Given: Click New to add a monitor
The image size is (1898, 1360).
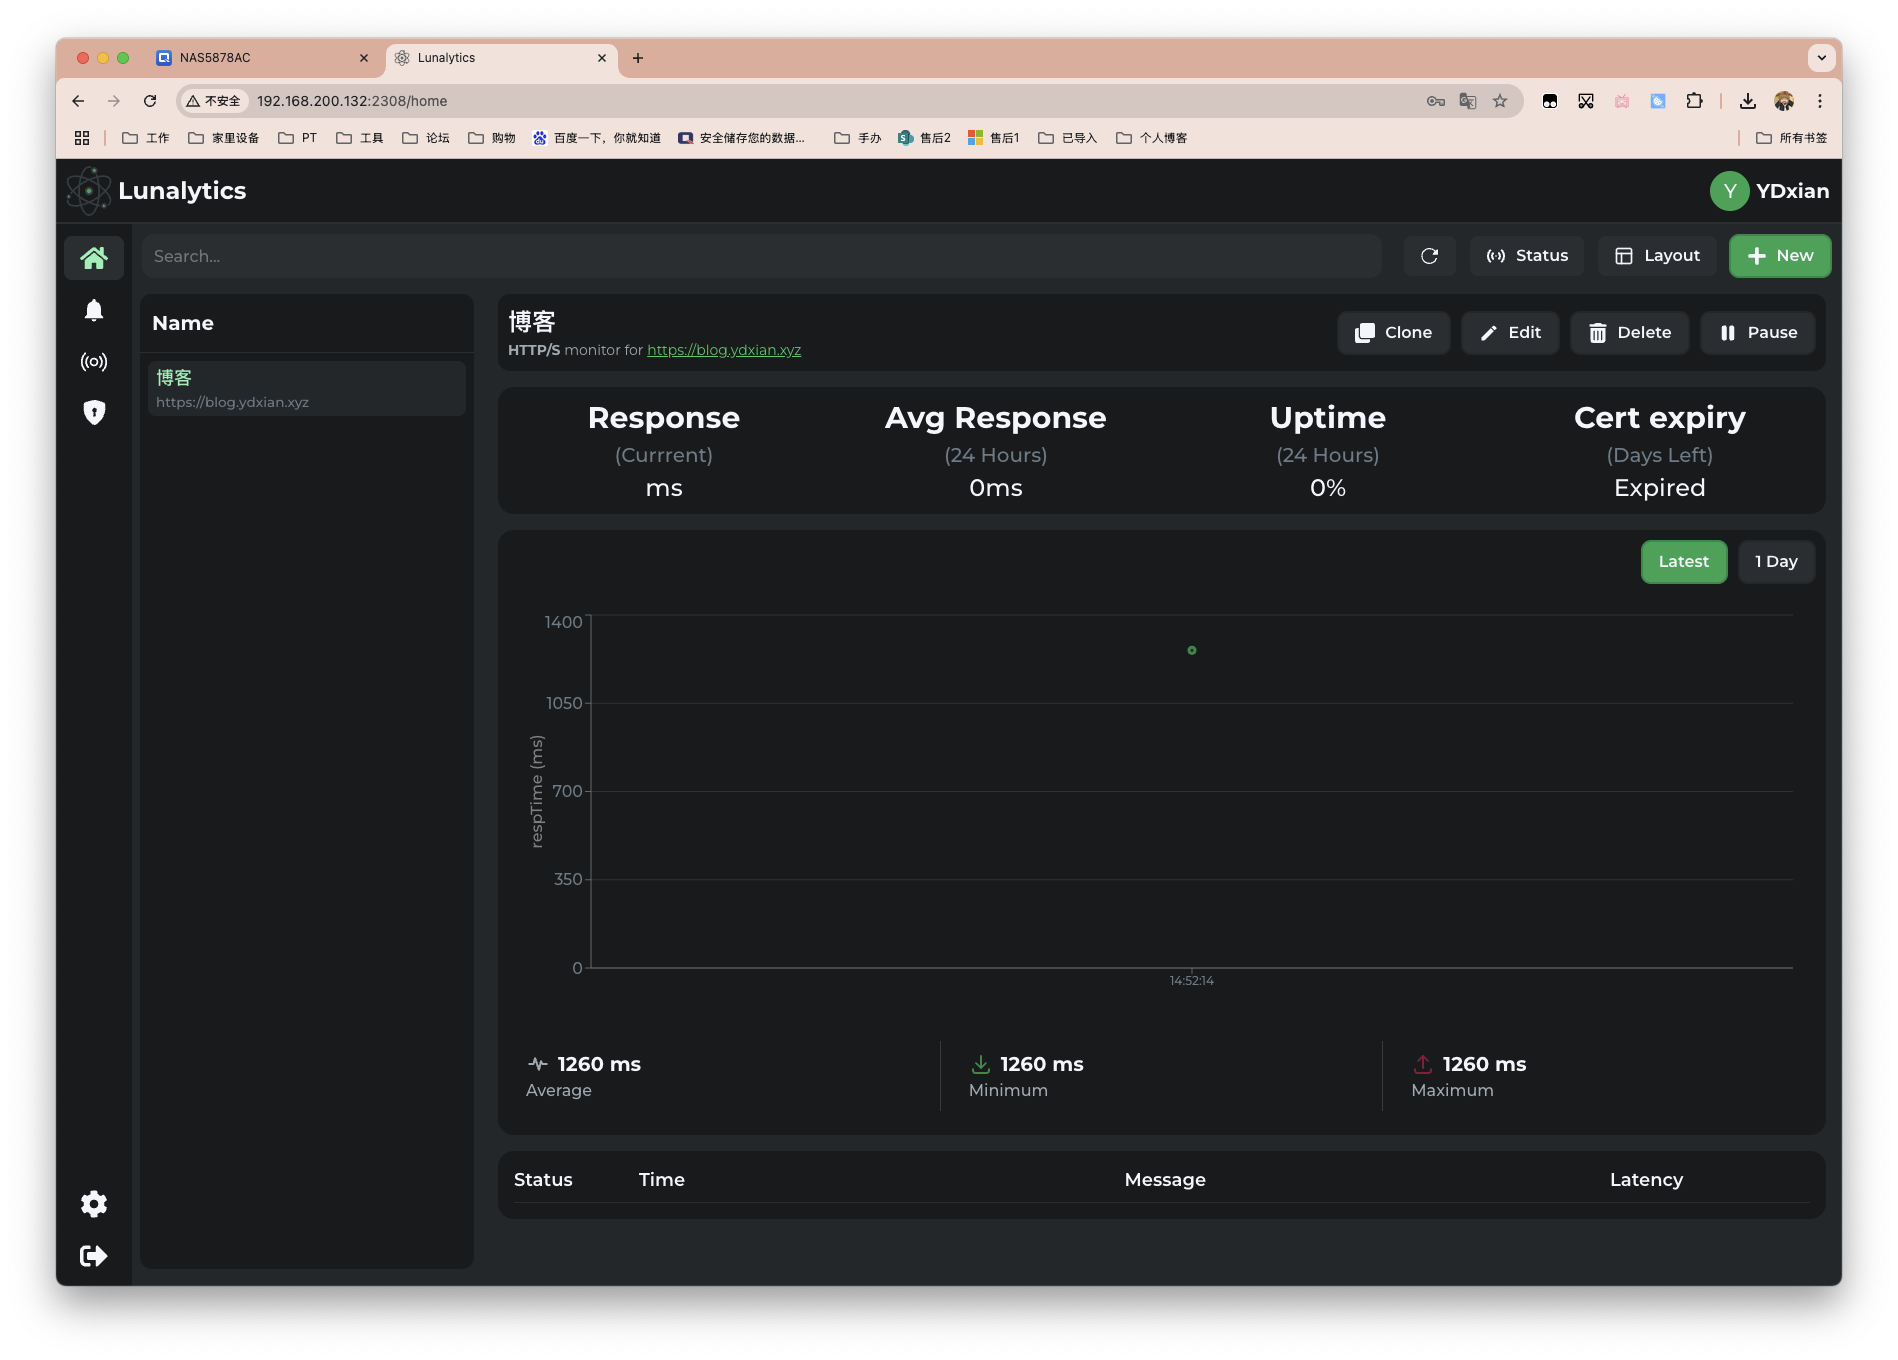Looking at the screenshot, I should coord(1780,256).
